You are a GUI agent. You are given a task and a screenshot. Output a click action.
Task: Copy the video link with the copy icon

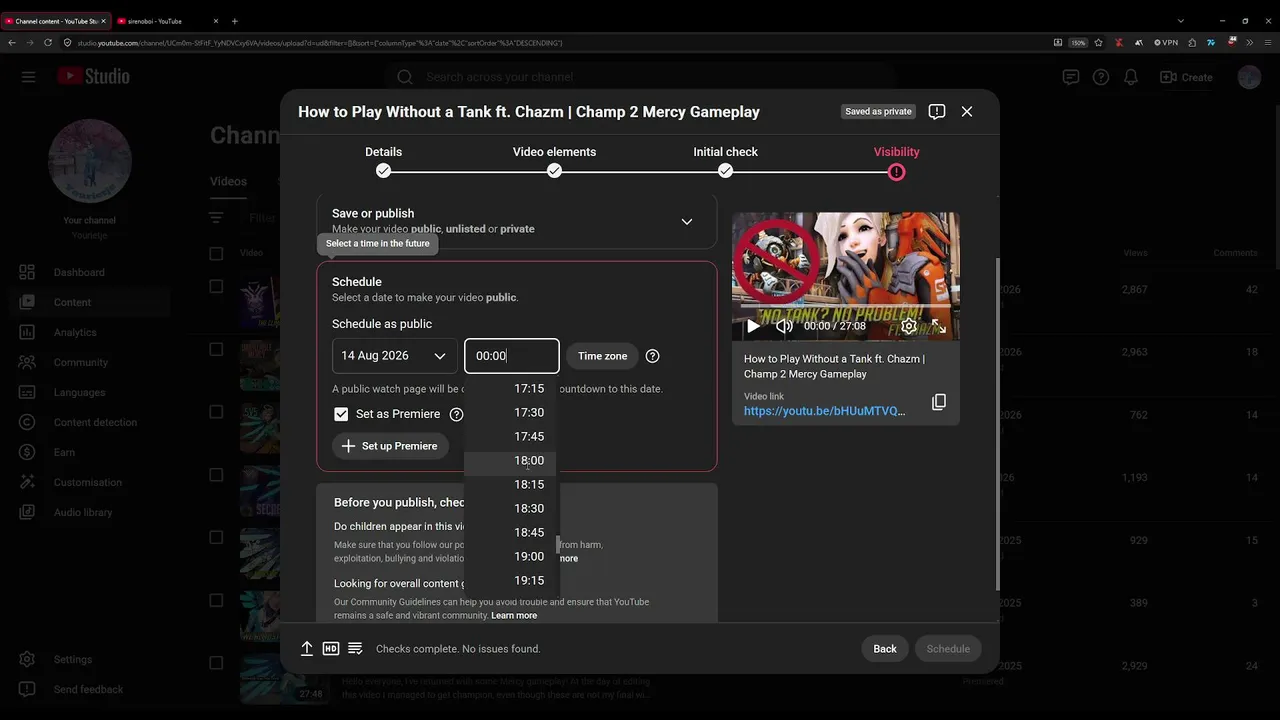click(x=938, y=402)
